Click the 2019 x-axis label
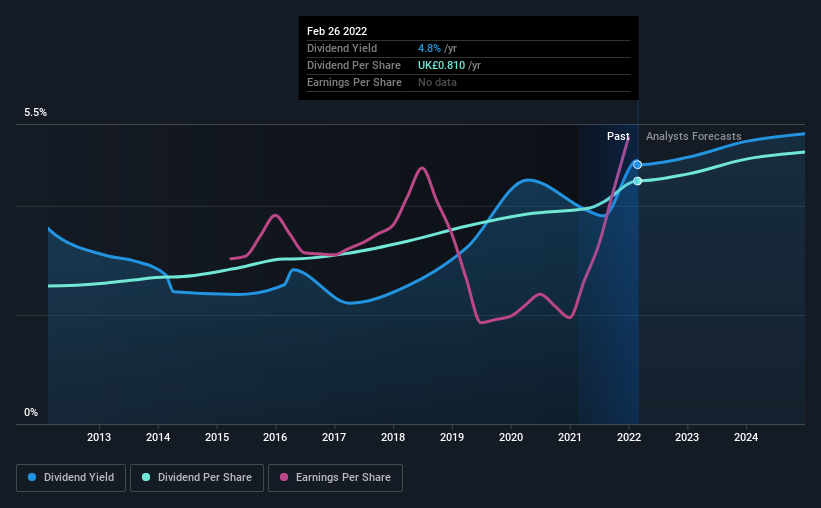This screenshot has width=821, height=508. [x=452, y=437]
